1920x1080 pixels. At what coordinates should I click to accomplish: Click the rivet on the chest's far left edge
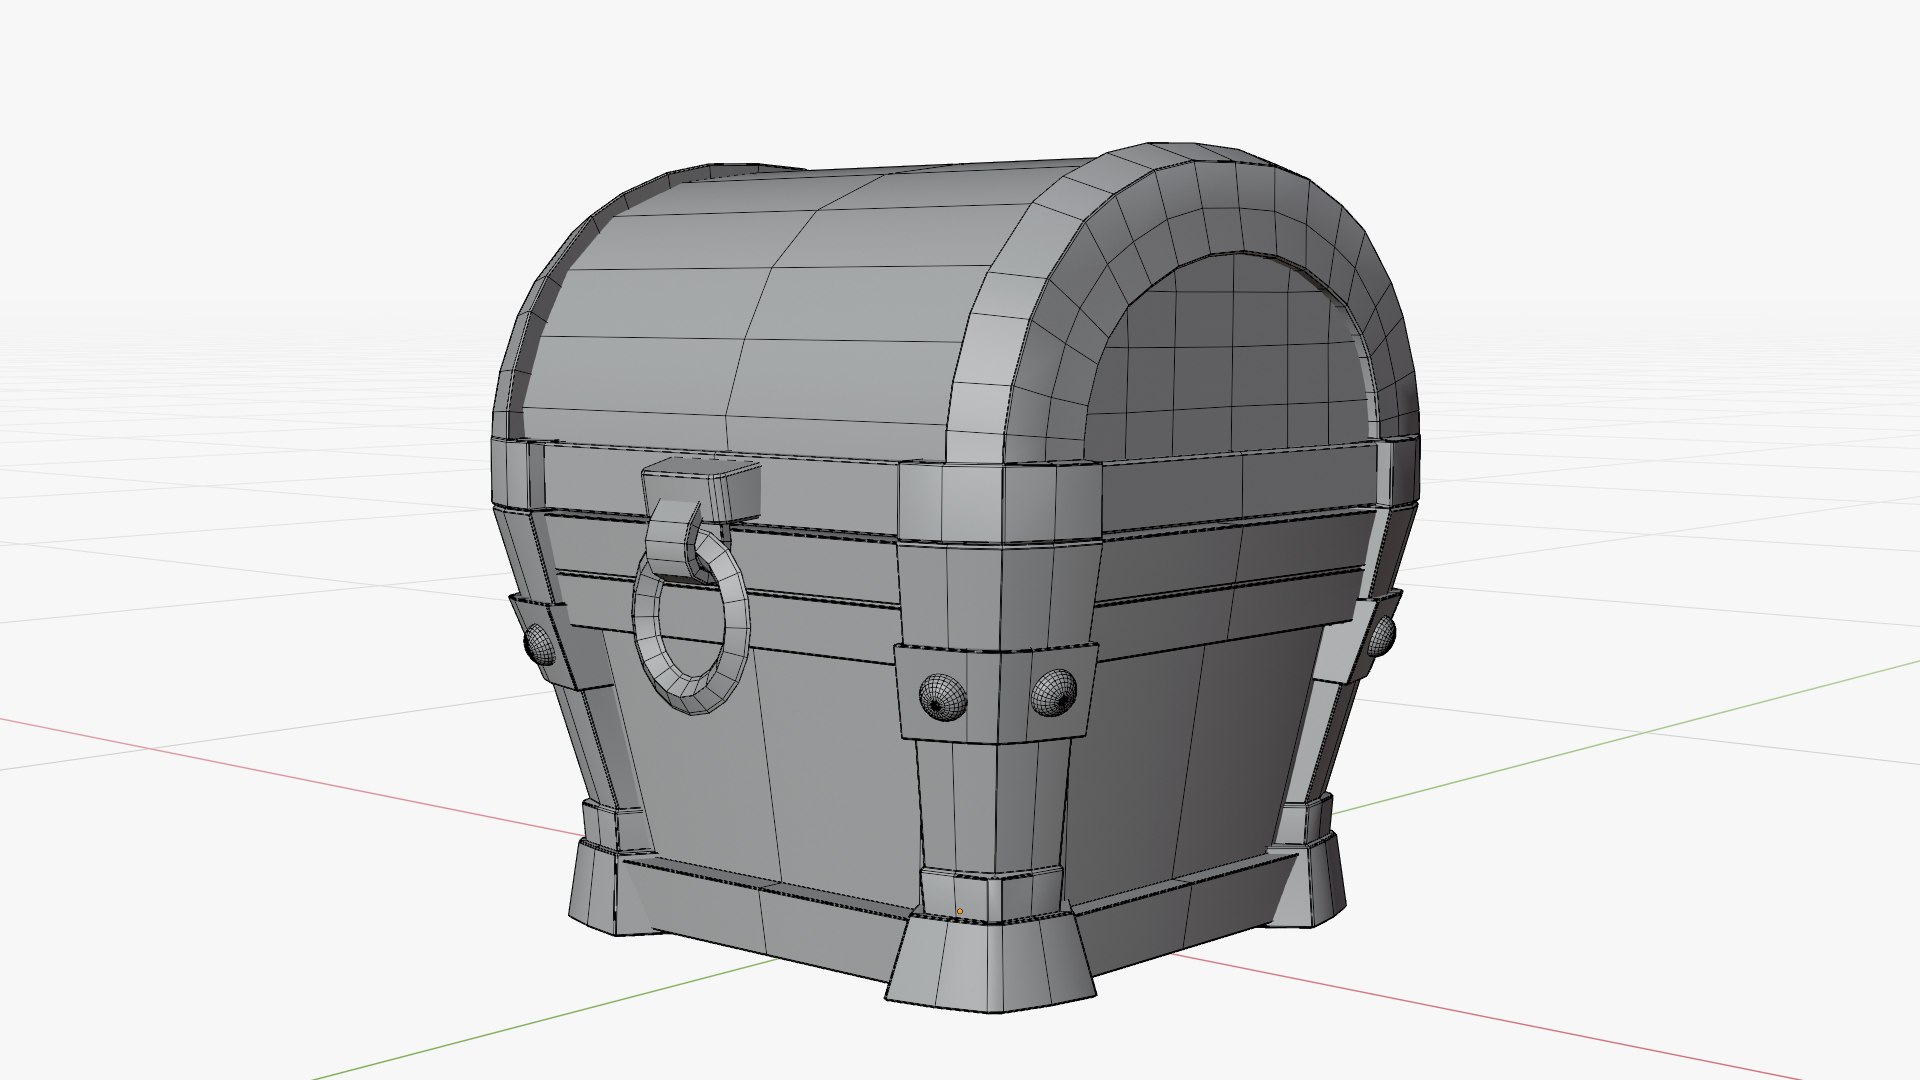(x=539, y=646)
